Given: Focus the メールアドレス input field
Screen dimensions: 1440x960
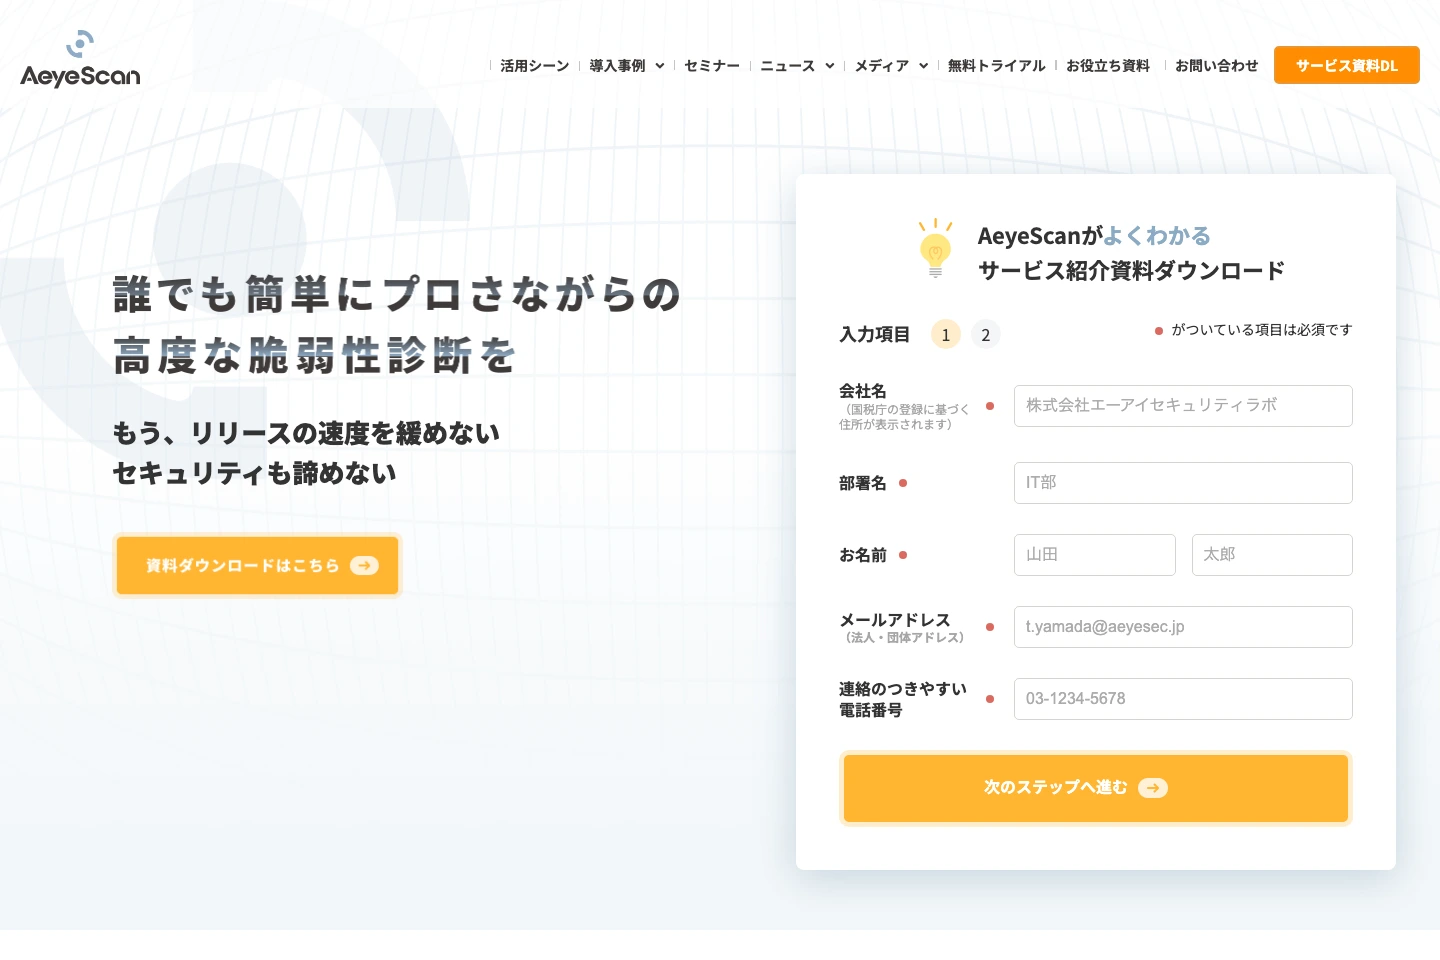Looking at the screenshot, I should [x=1183, y=627].
